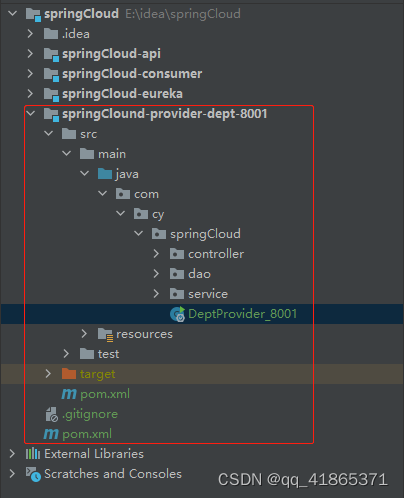Select the springCloud-consumer module label

pyautogui.click(x=132, y=74)
